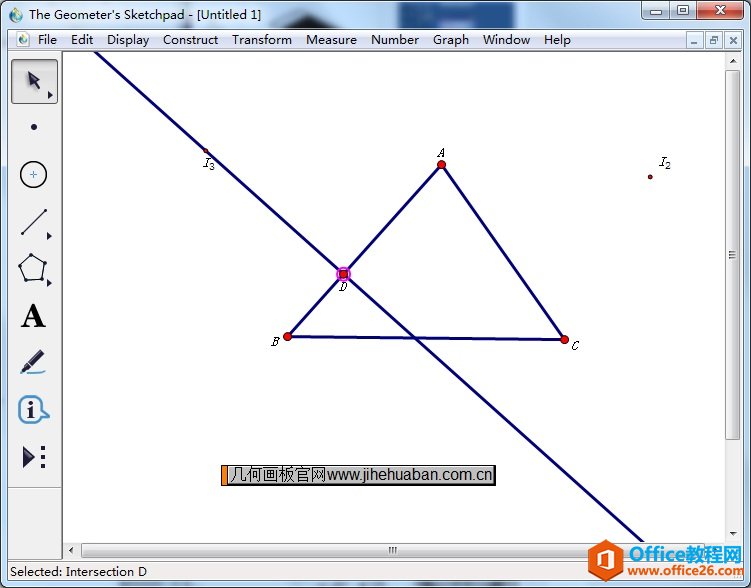Open the Measure menu
Viewport: 751px width, 588px height.
tap(331, 40)
